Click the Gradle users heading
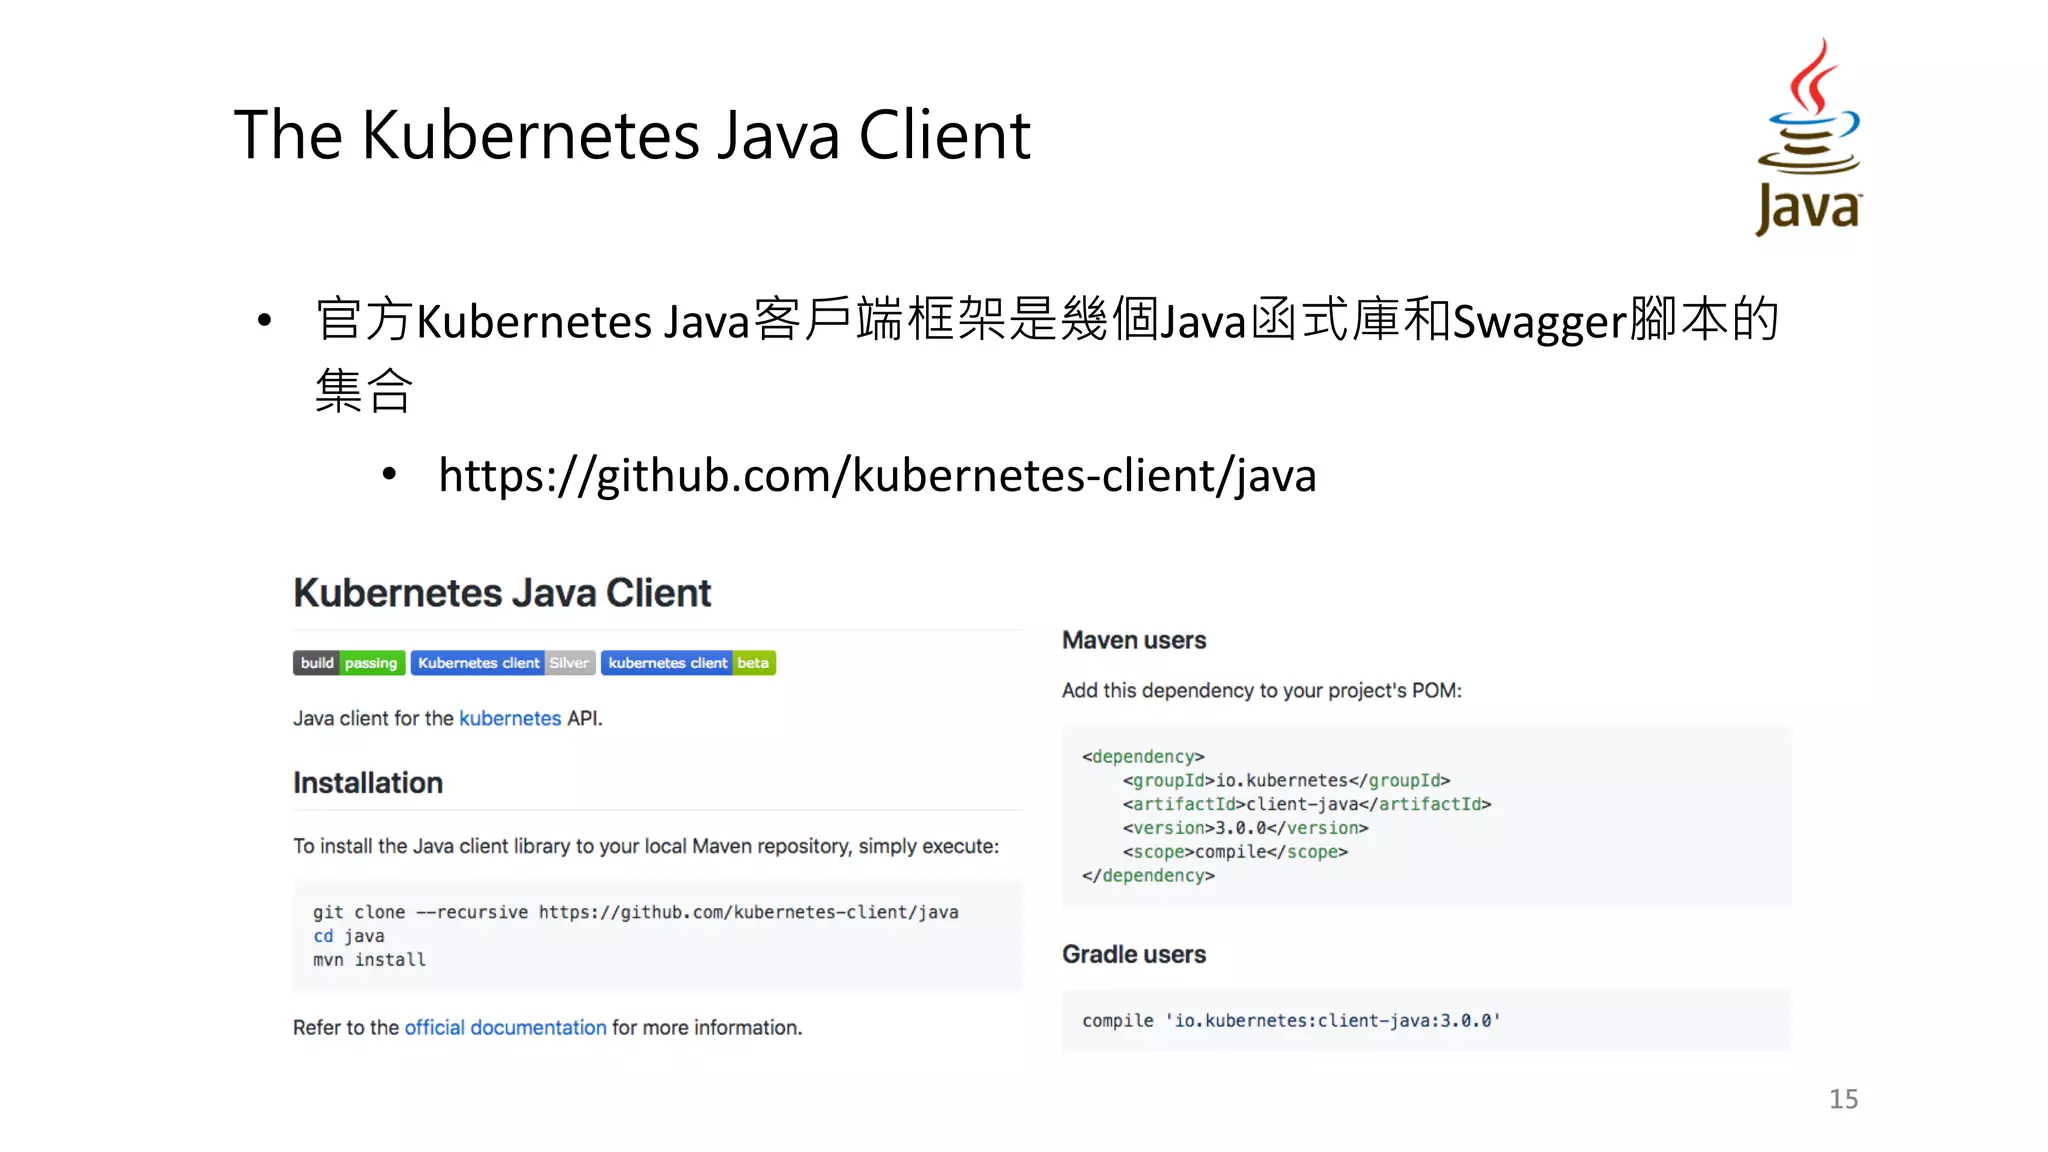This screenshot has height=1152, width=2048. pos(1134,954)
